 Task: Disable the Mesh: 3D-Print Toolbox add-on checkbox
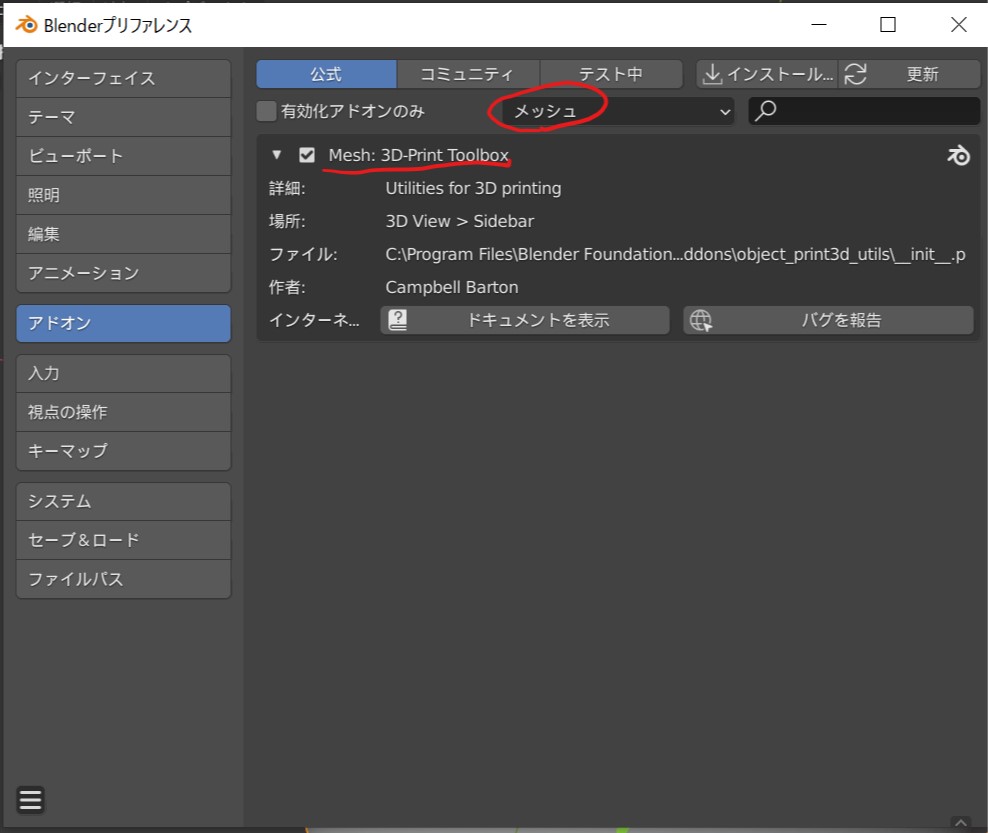point(307,155)
